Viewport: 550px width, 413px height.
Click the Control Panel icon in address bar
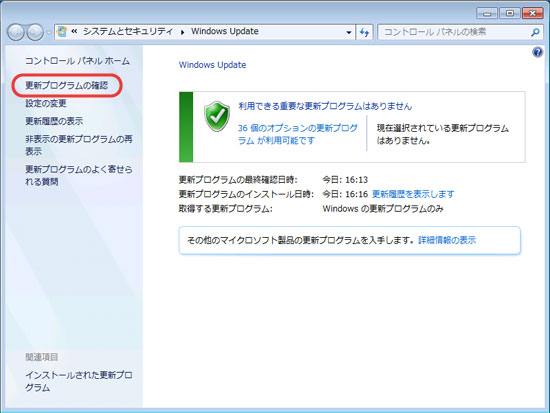tap(62, 32)
